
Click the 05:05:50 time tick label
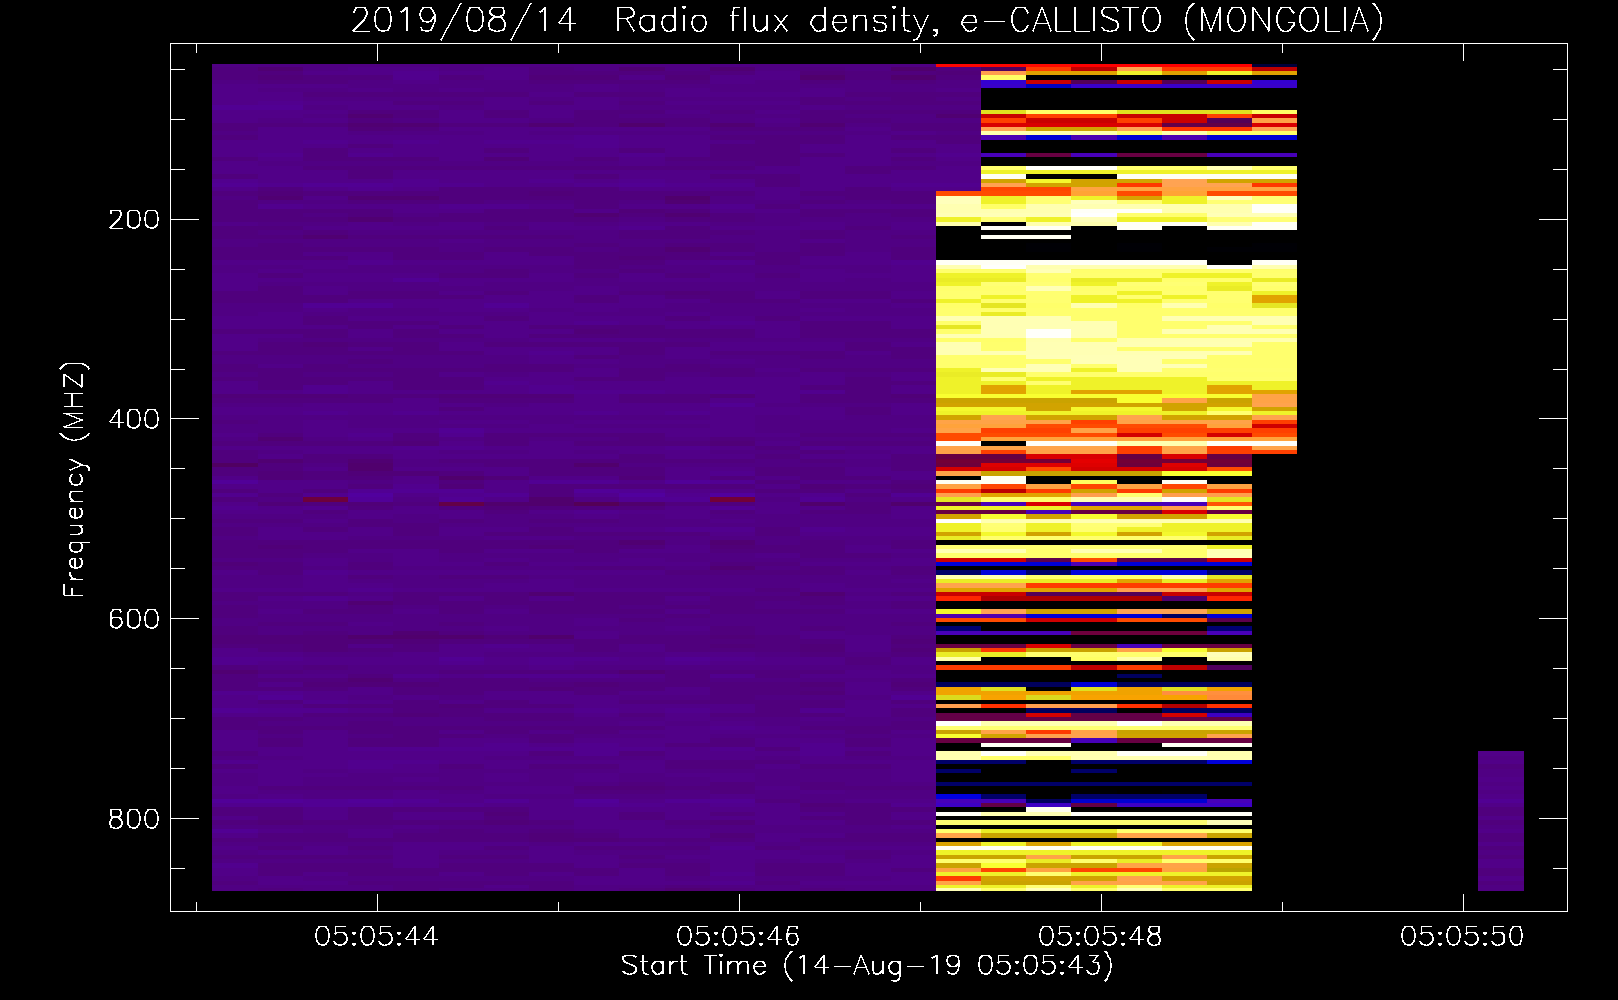(x=1462, y=936)
